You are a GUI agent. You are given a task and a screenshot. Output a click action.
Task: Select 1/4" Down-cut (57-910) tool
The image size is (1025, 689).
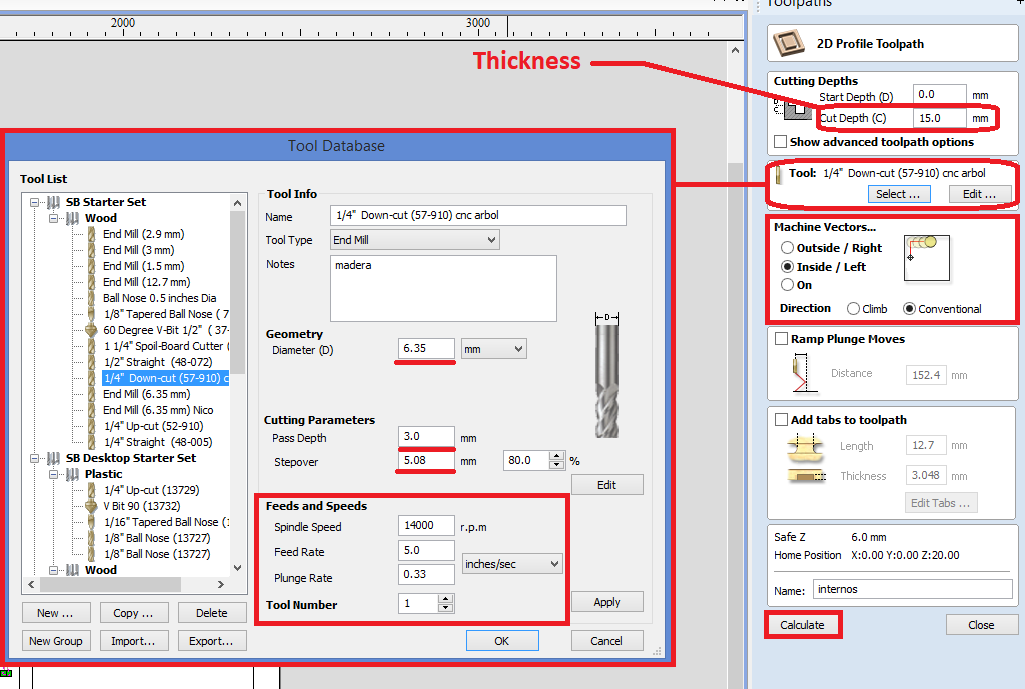pos(165,378)
